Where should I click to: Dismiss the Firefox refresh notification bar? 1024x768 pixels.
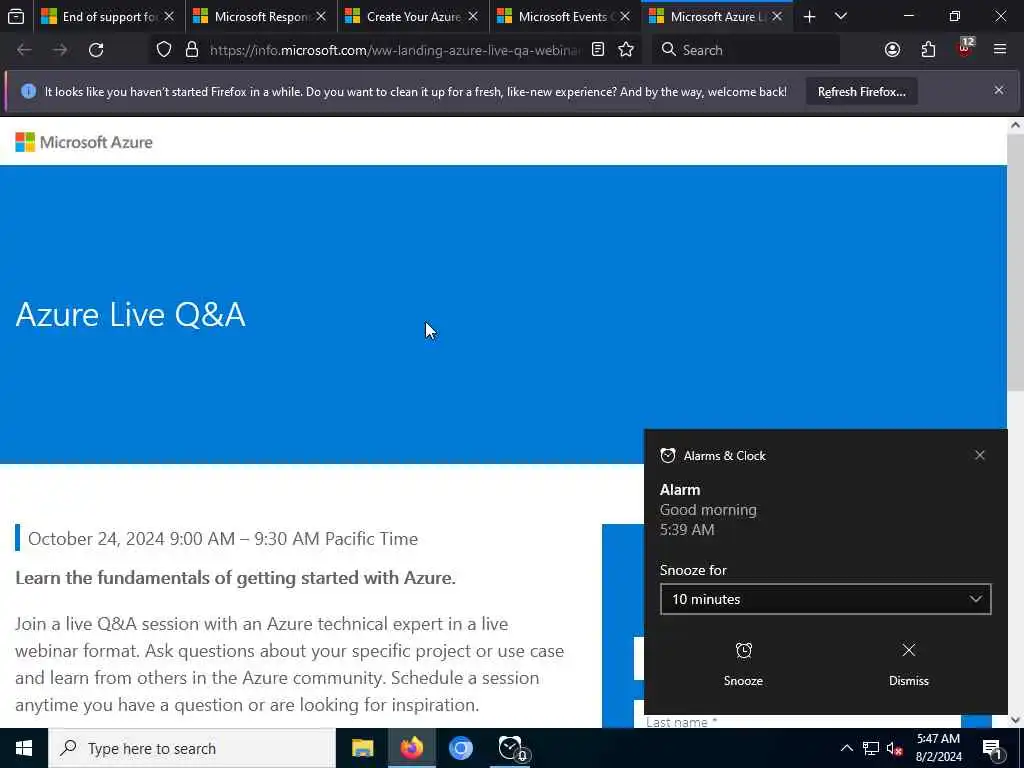[999, 90]
